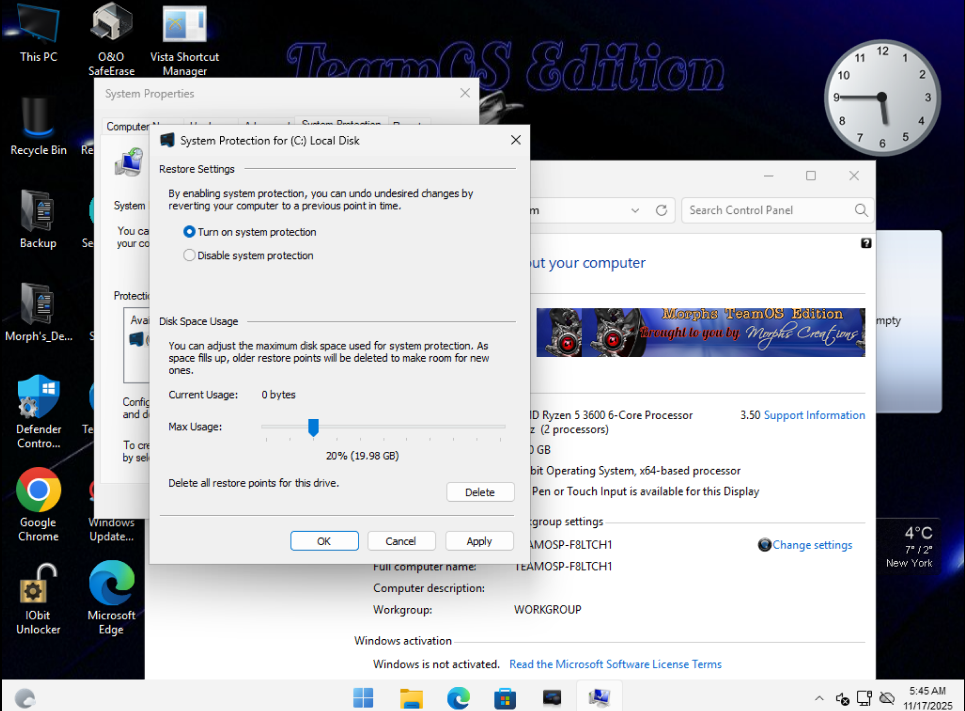Expand the Control Panel address bar dropdown
This screenshot has height=711, width=965.
pyautogui.click(x=635, y=211)
